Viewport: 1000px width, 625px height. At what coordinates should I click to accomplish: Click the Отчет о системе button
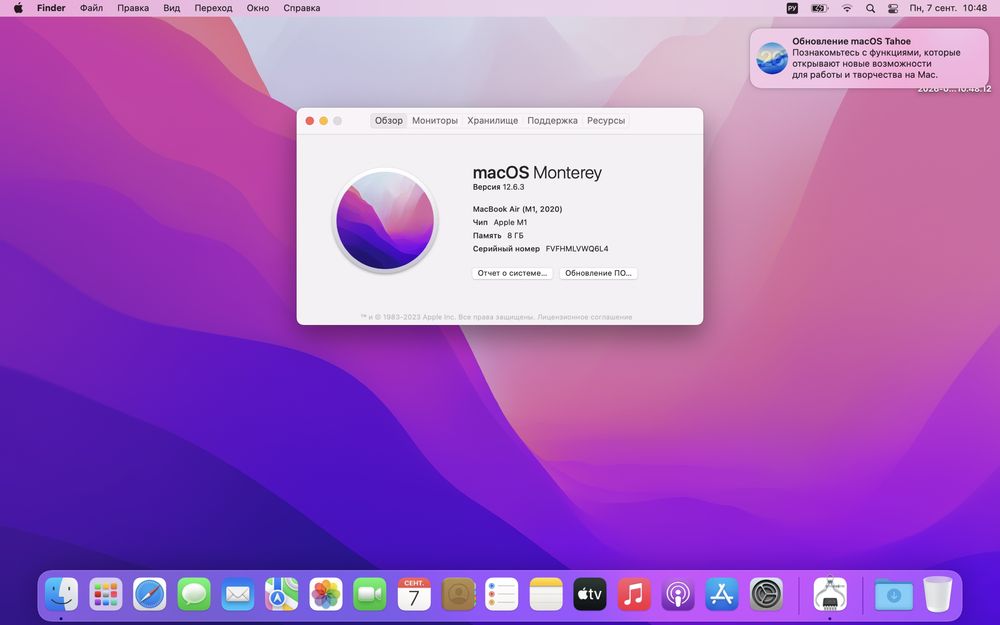pos(512,273)
